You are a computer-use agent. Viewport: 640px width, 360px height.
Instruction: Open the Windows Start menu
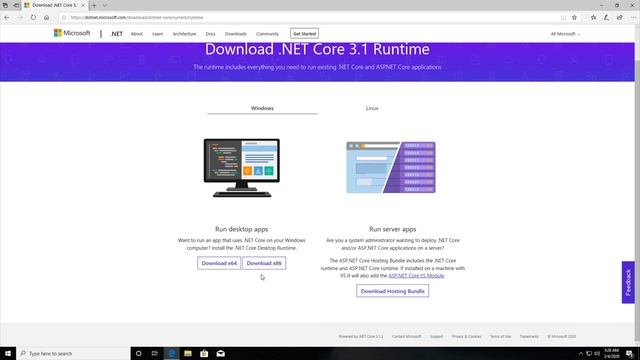tap(8, 353)
